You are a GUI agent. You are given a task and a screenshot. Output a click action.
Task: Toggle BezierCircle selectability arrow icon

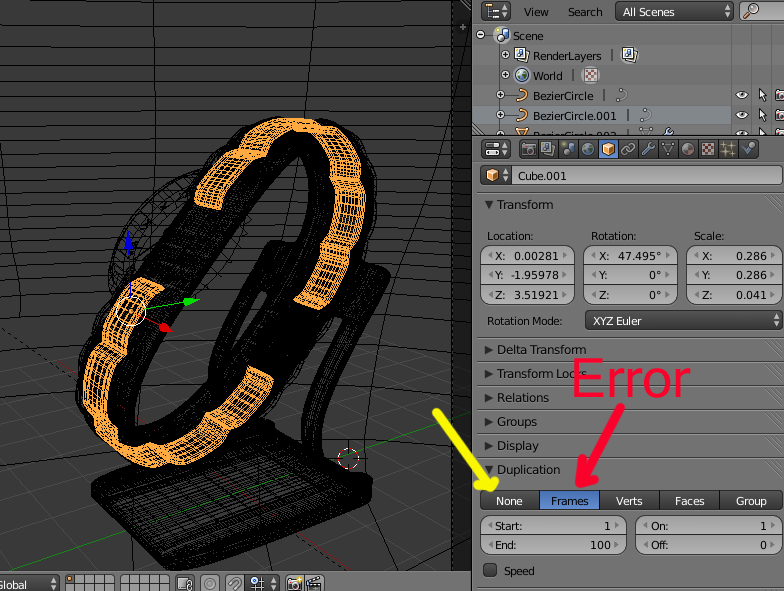pyautogui.click(x=762, y=95)
